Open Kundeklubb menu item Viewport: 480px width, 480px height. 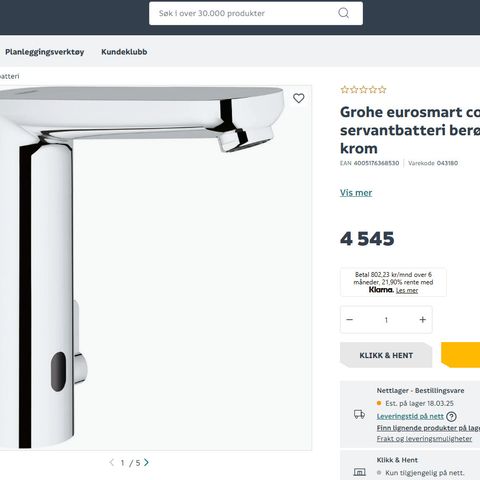[x=124, y=52]
